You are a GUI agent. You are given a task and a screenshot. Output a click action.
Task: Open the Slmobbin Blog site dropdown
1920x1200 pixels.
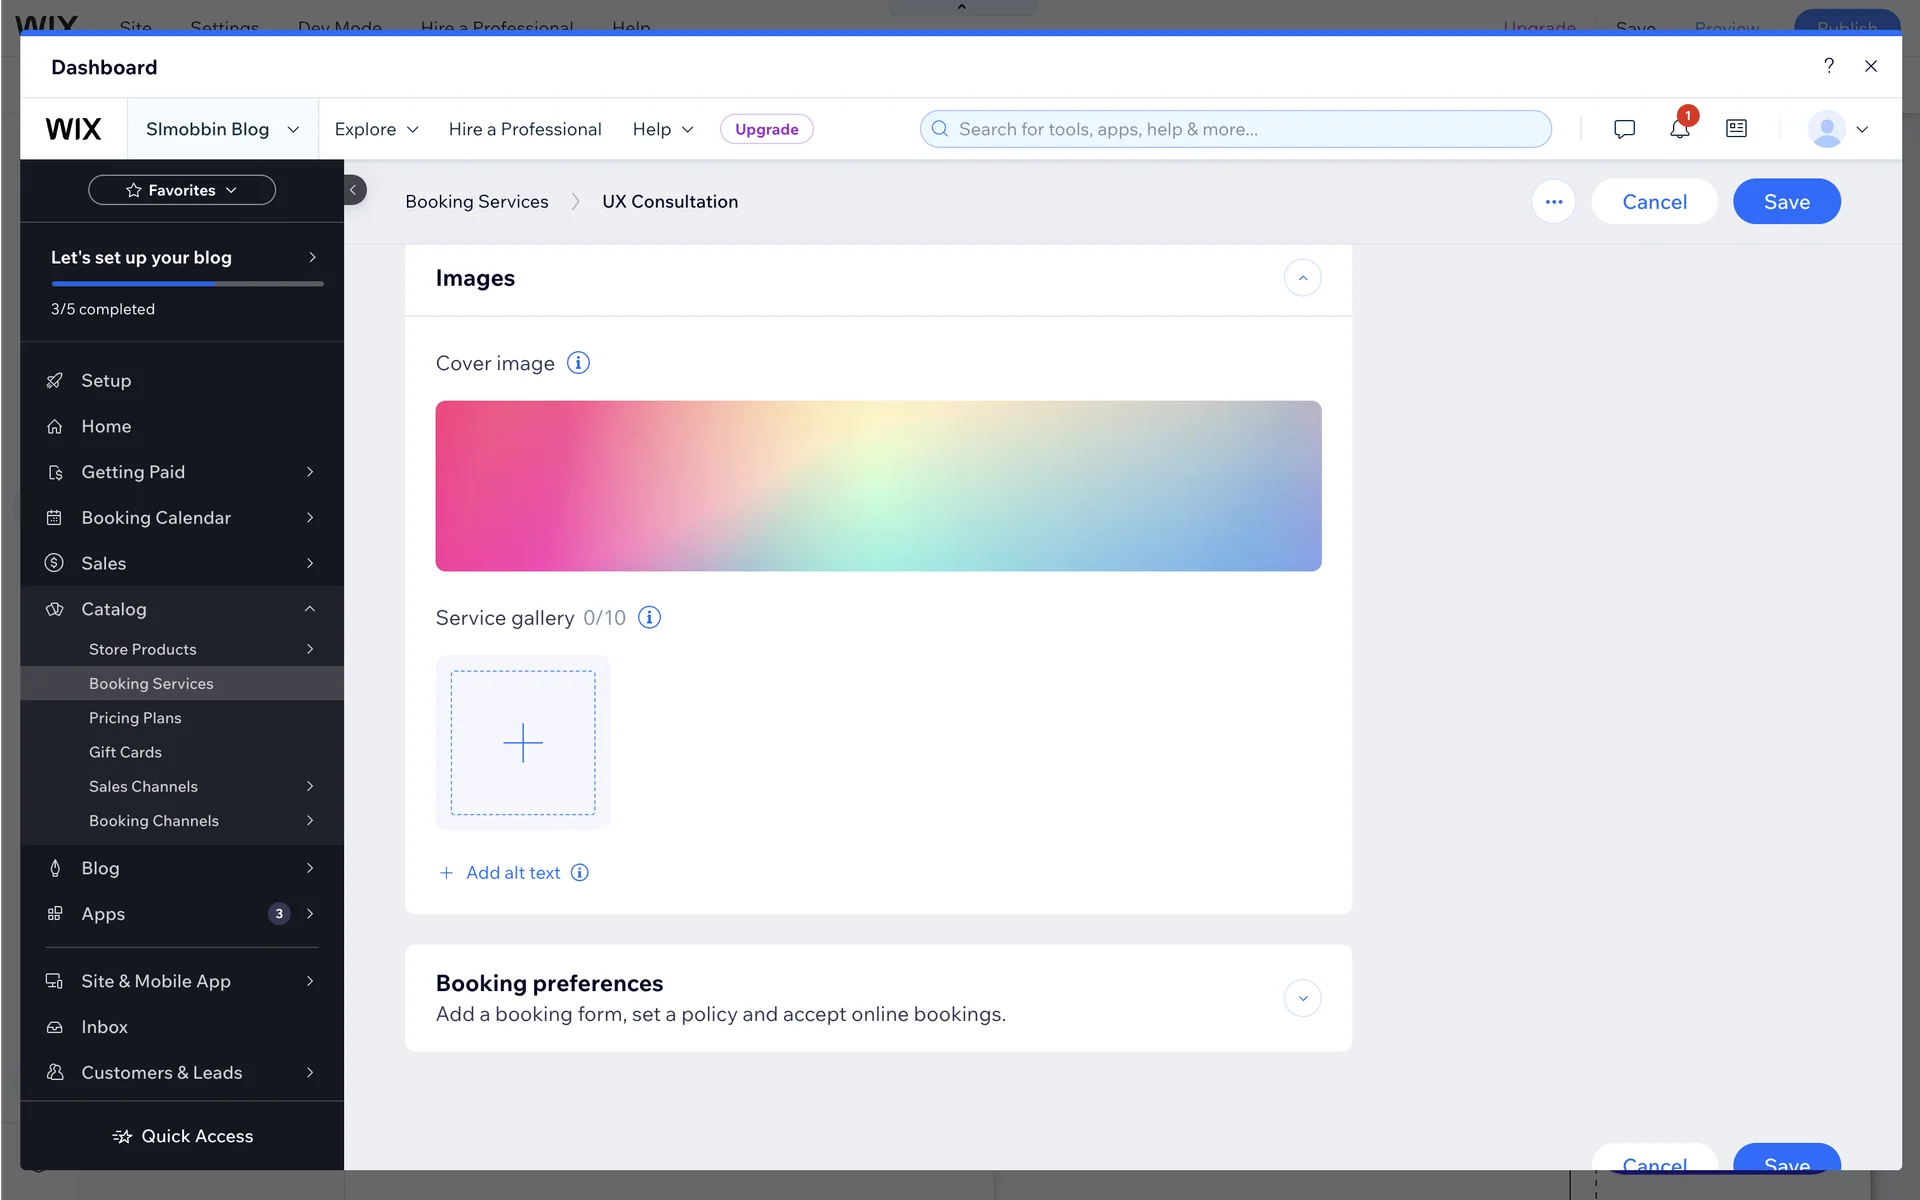point(222,129)
